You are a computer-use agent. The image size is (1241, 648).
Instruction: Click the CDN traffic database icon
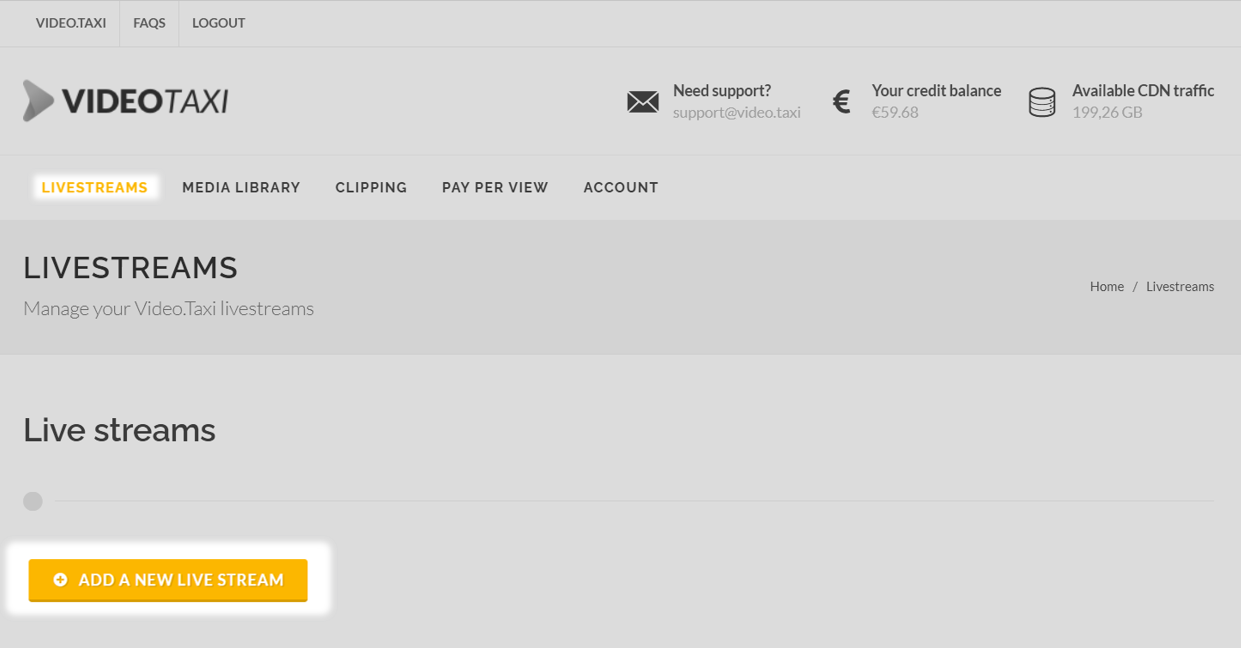coord(1042,102)
